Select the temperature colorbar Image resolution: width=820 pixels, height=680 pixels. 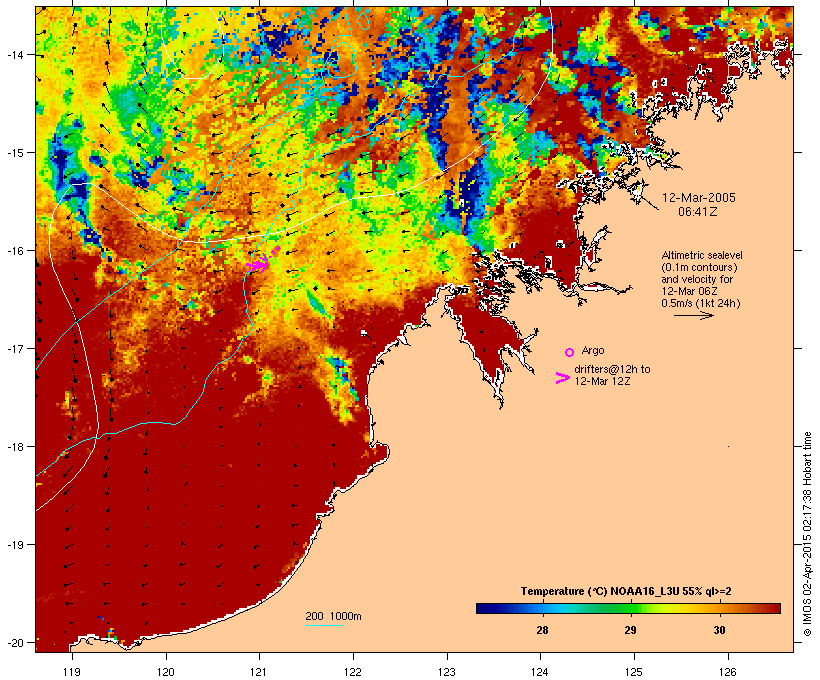tap(628, 608)
